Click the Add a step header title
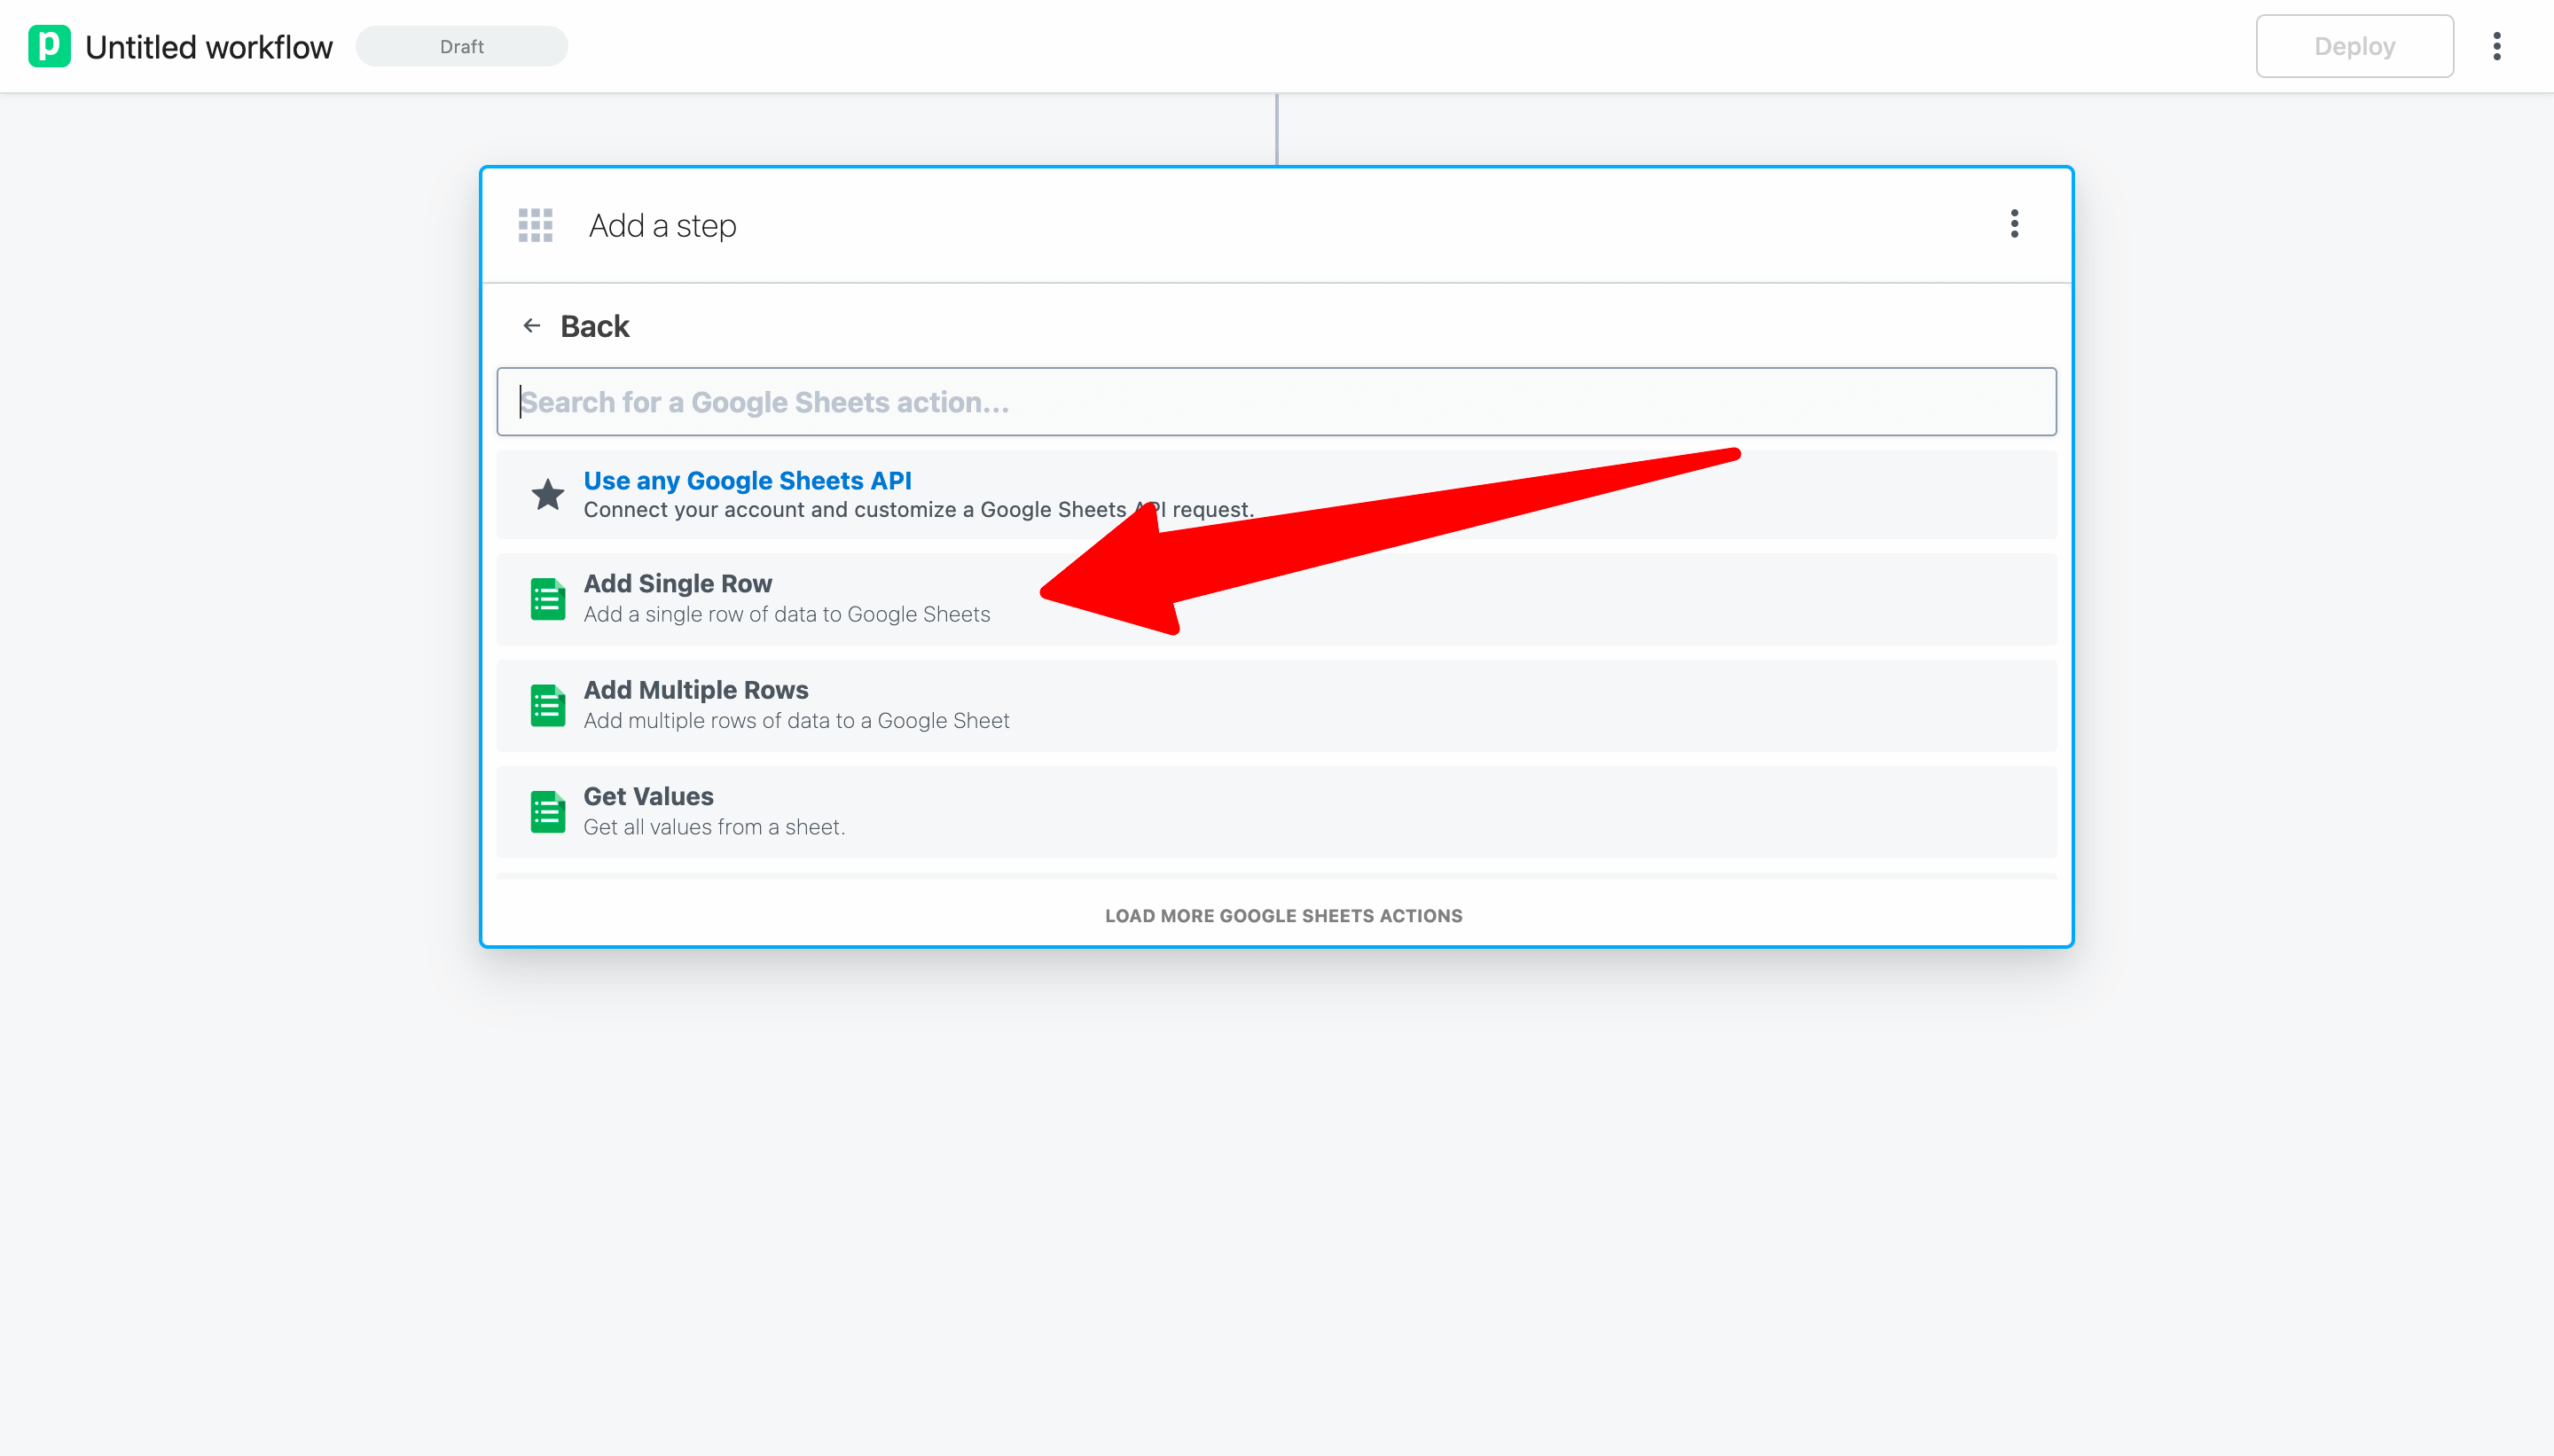This screenshot has height=1456, width=2554. coord(662,226)
